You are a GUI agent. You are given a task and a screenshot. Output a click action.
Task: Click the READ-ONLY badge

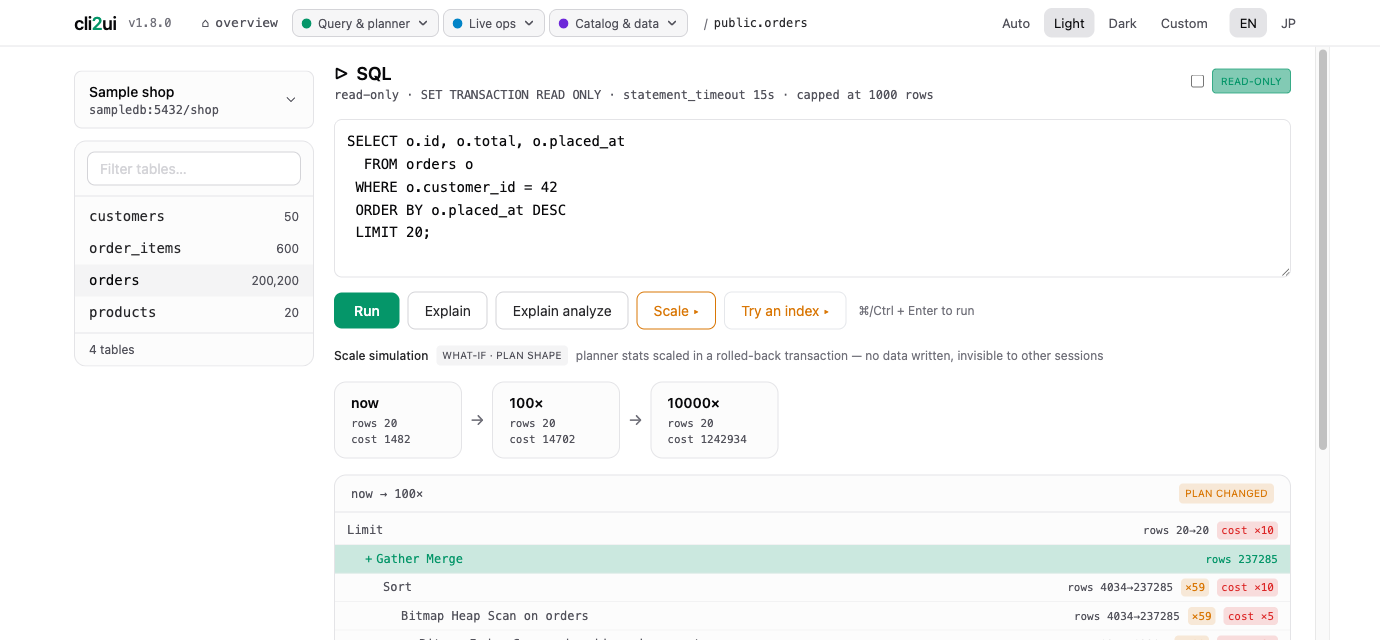(x=1251, y=81)
